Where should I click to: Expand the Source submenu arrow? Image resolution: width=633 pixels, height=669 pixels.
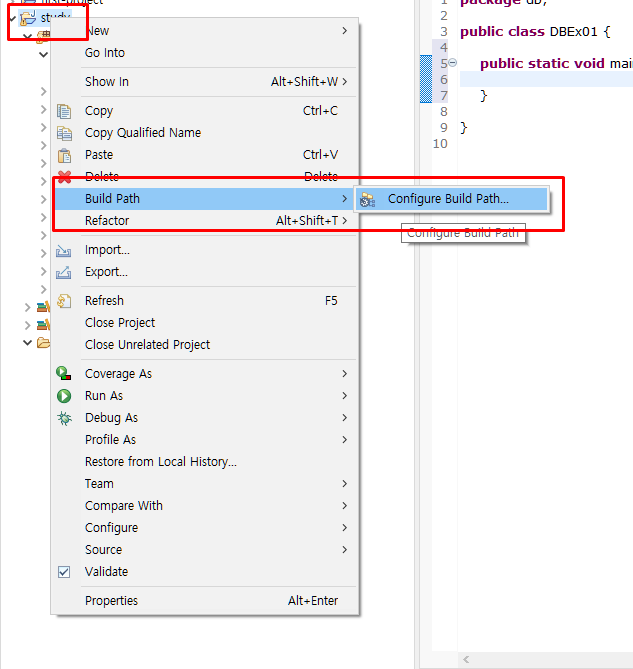pos(345,550)
